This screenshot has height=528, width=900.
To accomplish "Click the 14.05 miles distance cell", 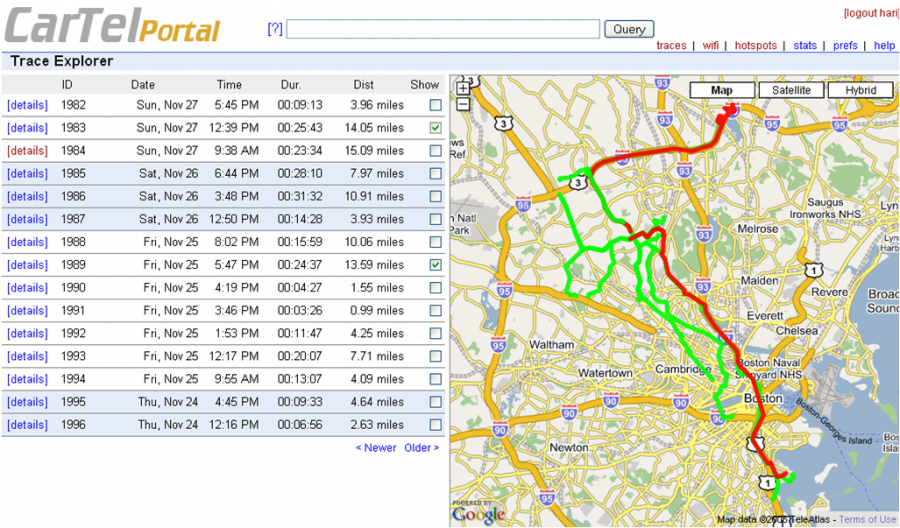I will [374, 127].
